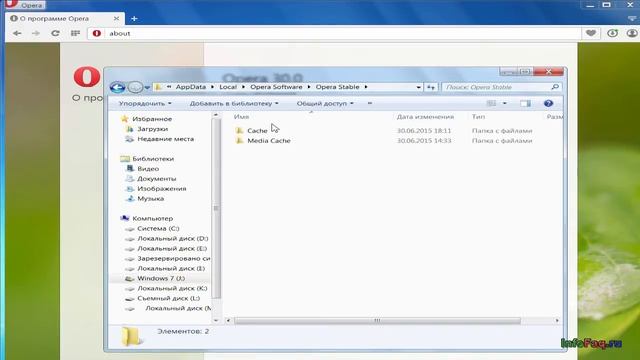This screenshot has height=360, width=640.
Task: Close the 'О программе Opera' tab
Action: coord(116,18)
